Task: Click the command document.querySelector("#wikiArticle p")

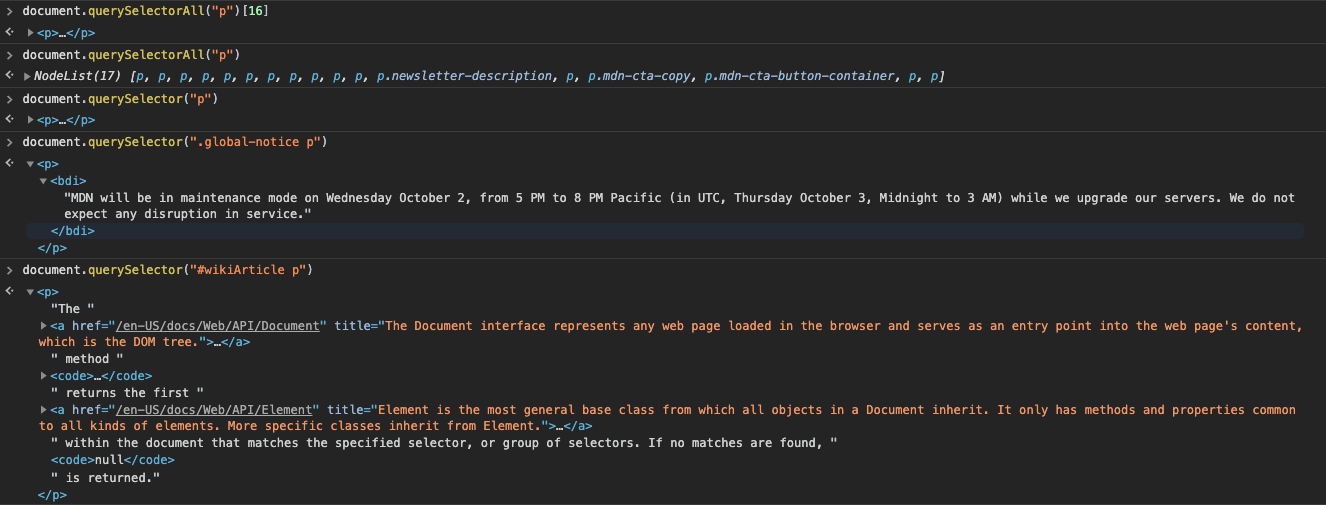Action: 168,270
